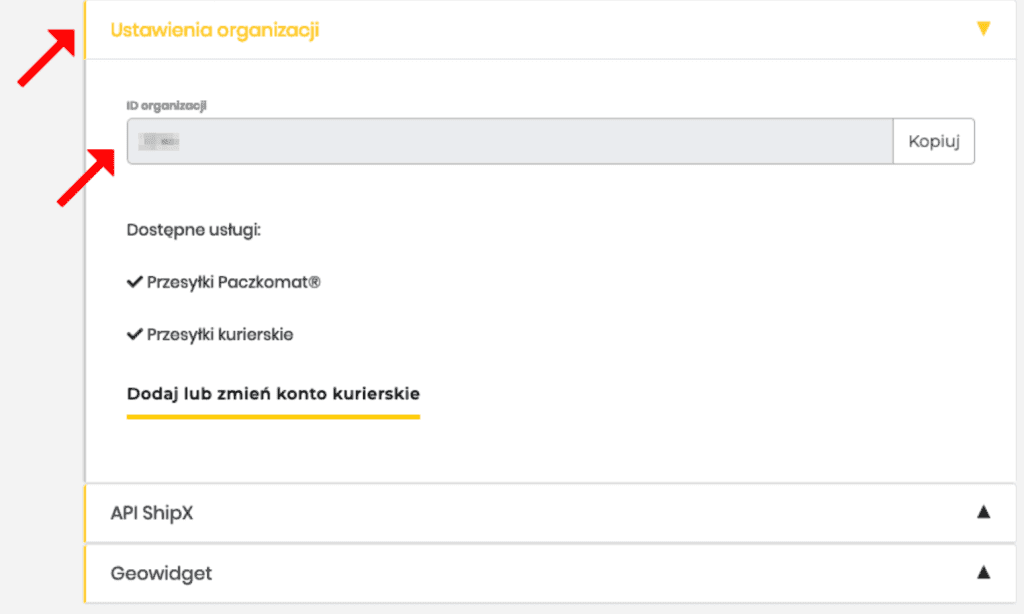Click the blurred organization ID value
Image resolution: width=1024 pixels, height=614 pixels.
[158, 142]
